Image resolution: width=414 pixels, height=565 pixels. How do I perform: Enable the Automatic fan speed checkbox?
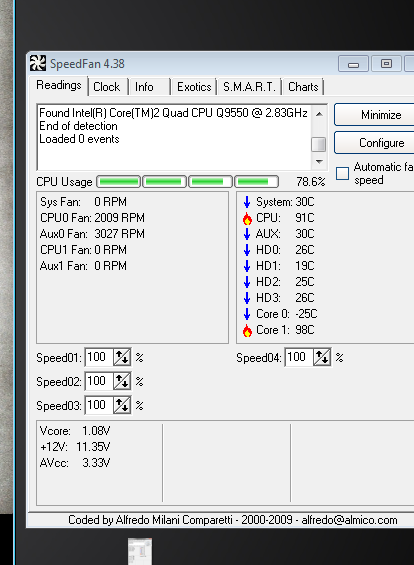(x=342, y=173)
